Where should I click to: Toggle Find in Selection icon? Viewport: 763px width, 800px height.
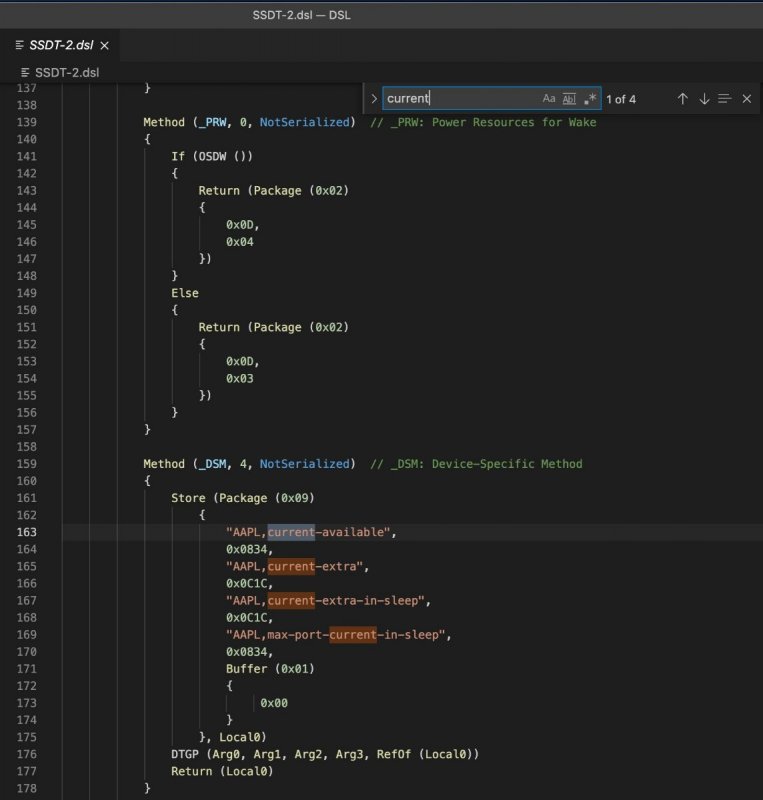(x=725, y=99)
